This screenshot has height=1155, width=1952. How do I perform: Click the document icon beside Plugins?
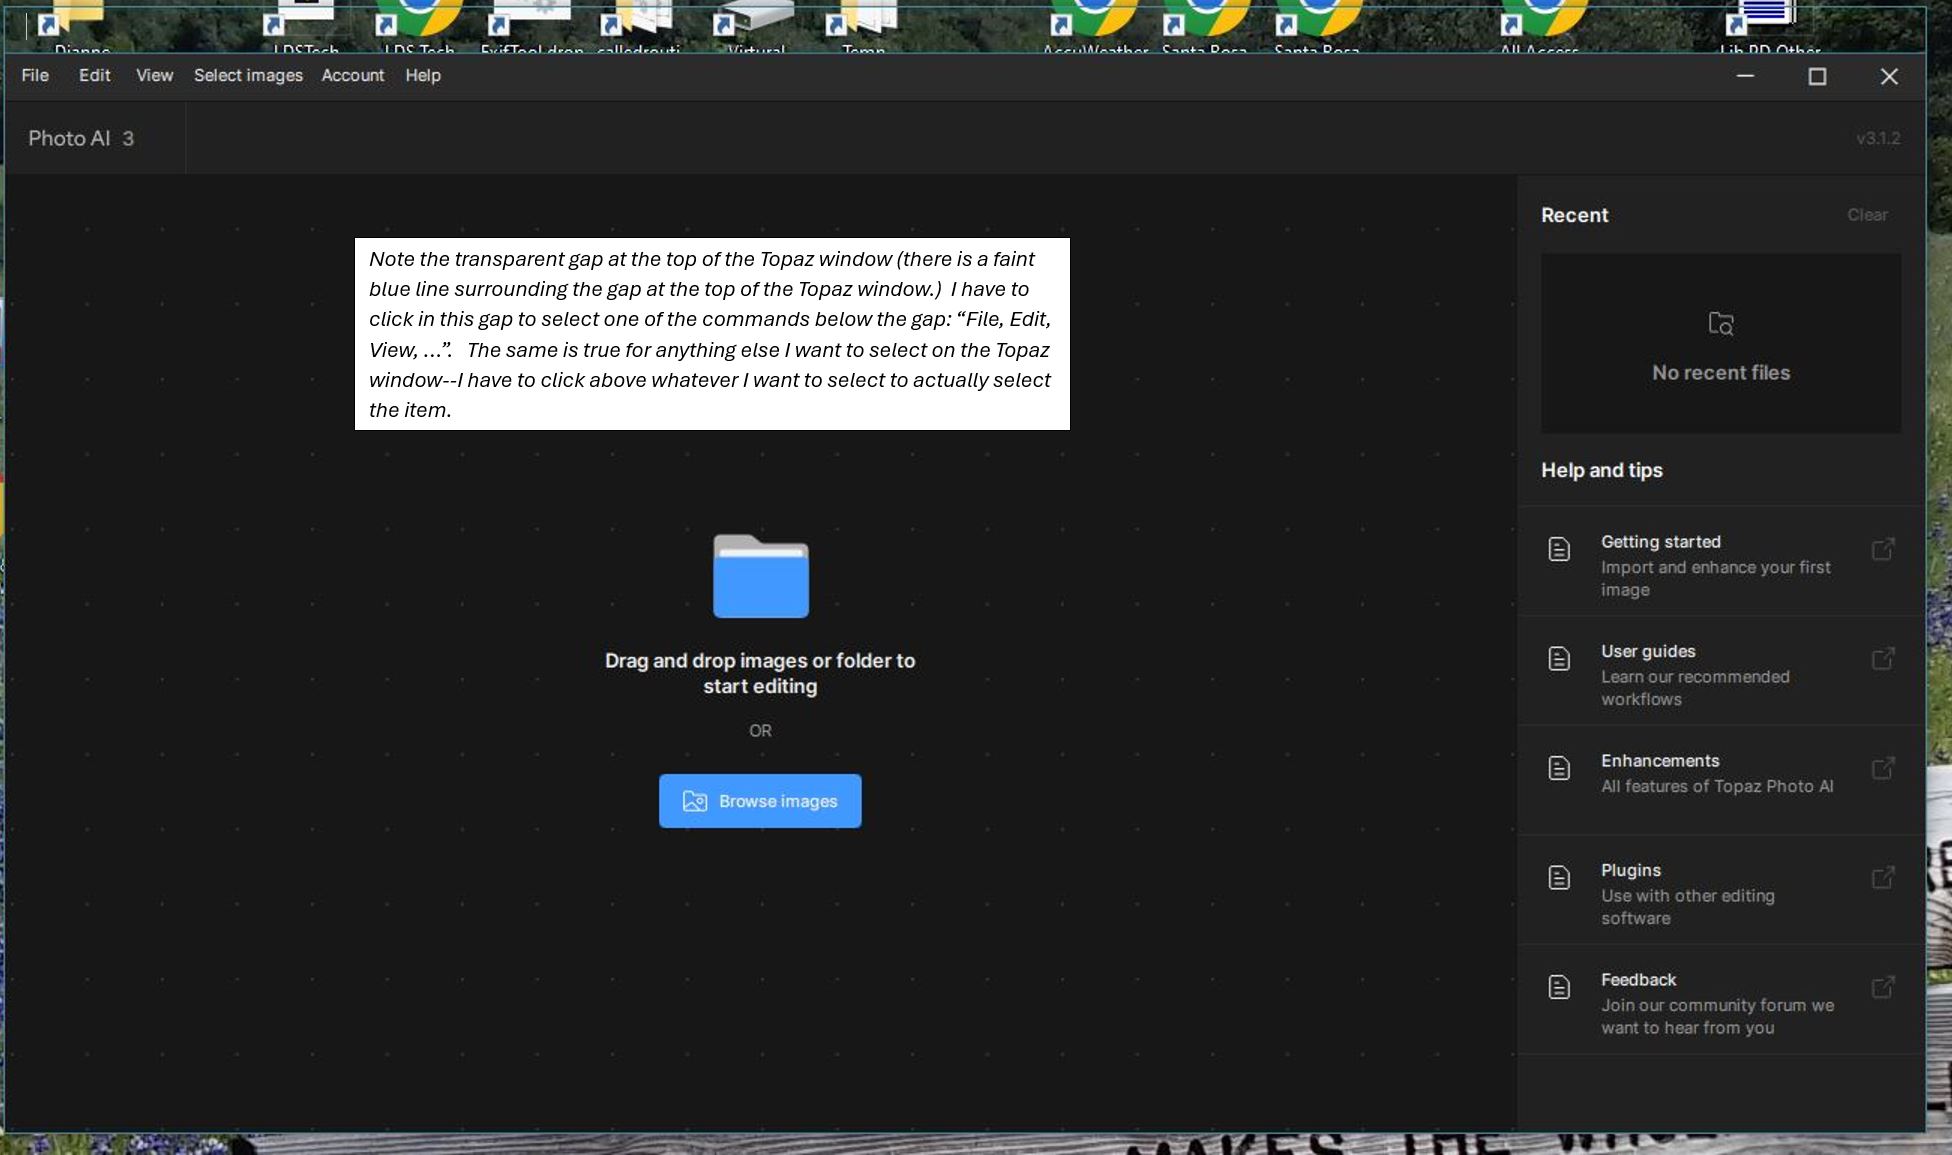1559,878
